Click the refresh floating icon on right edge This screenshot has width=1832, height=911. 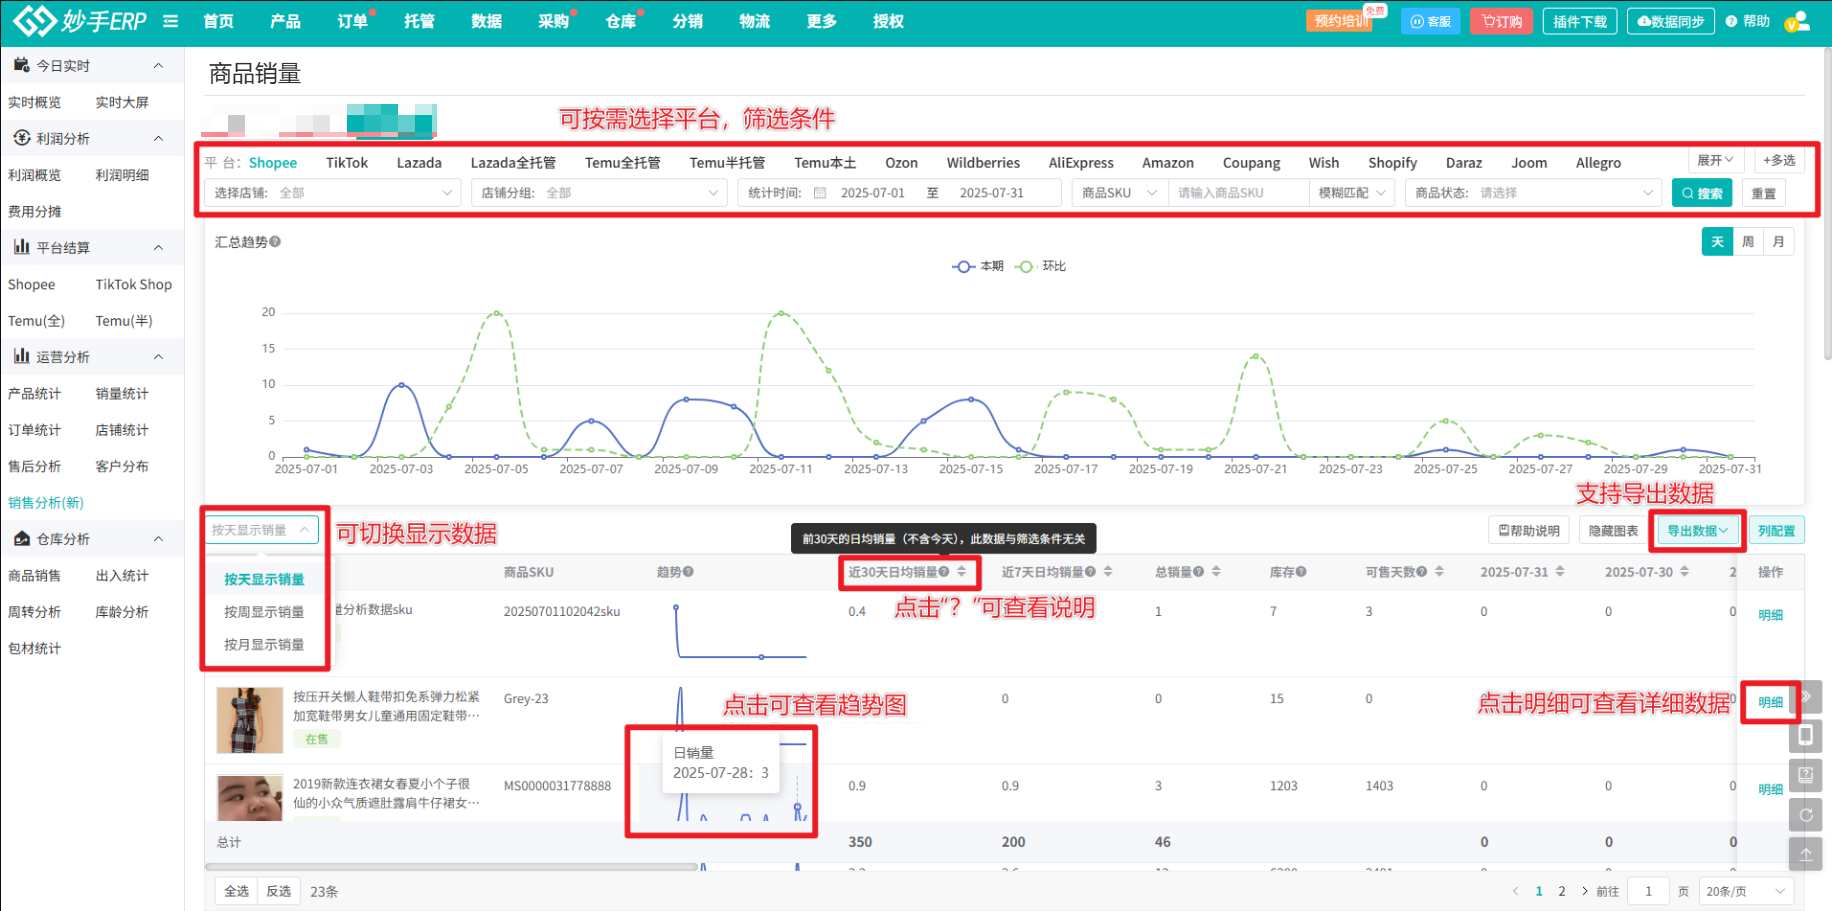pyautogui.click(x=1805, y=815)
